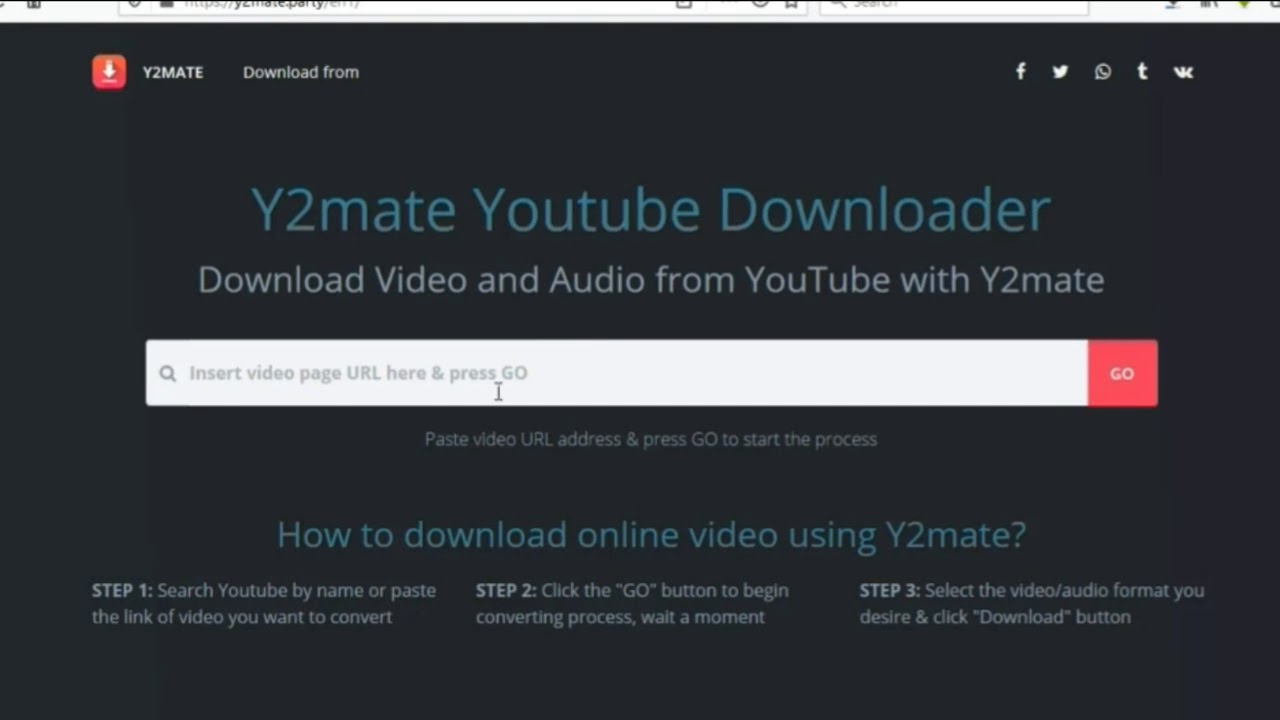This screenshot has width=1280, height=720.
Task: Click the STEP 3 instruction text
Action: click(x=1032, y=603)
